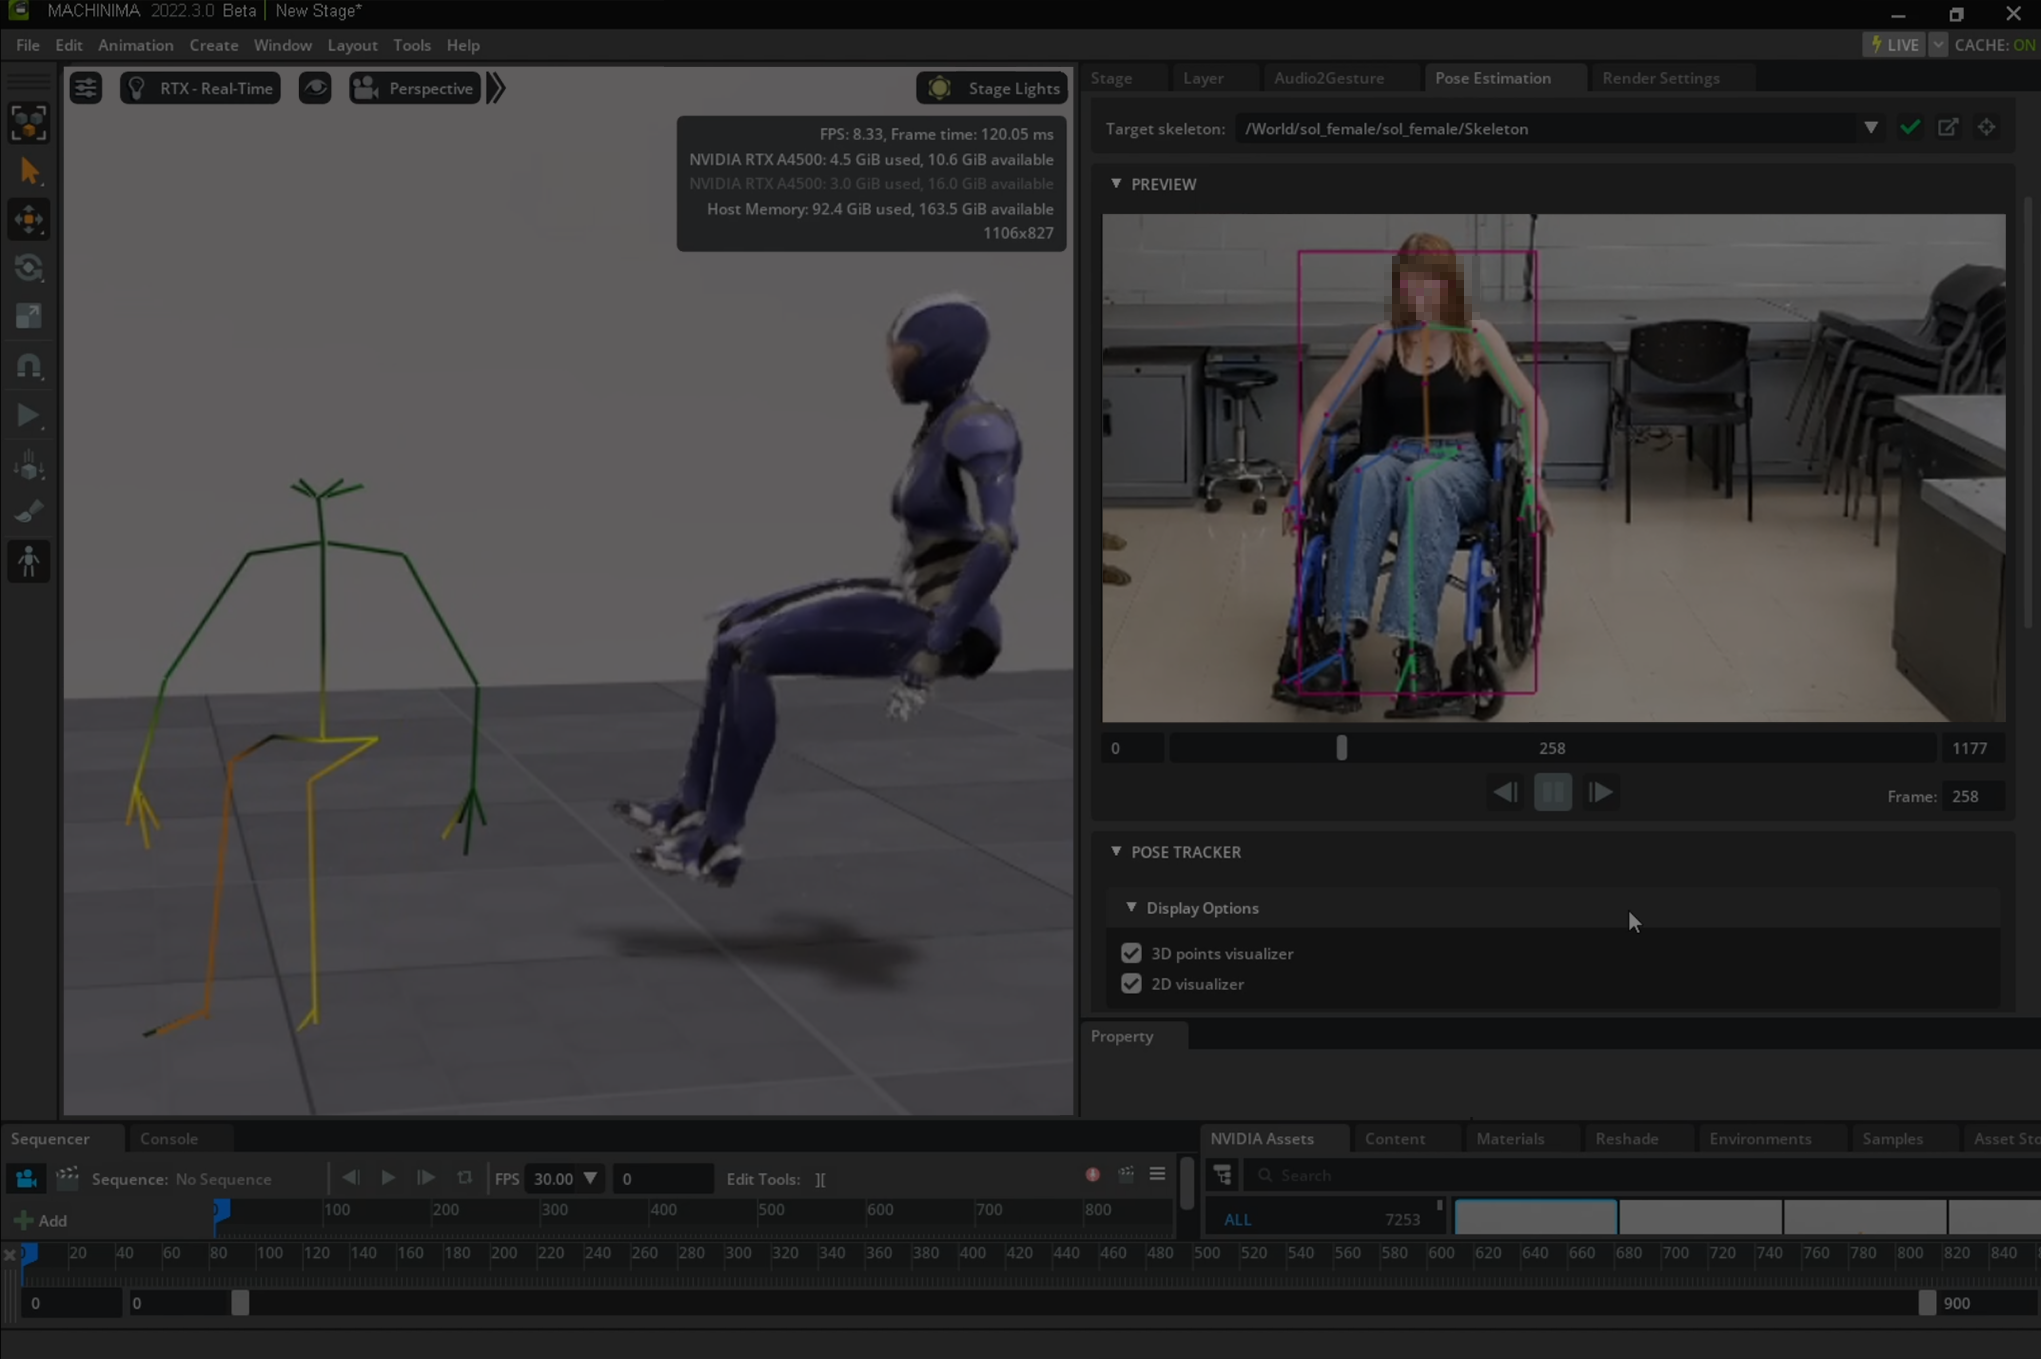Image resolution: width=2041 pixels, height=1359 pixels.
Task: Select the Rotate tool in left toolbar
Action: (29, 268)
